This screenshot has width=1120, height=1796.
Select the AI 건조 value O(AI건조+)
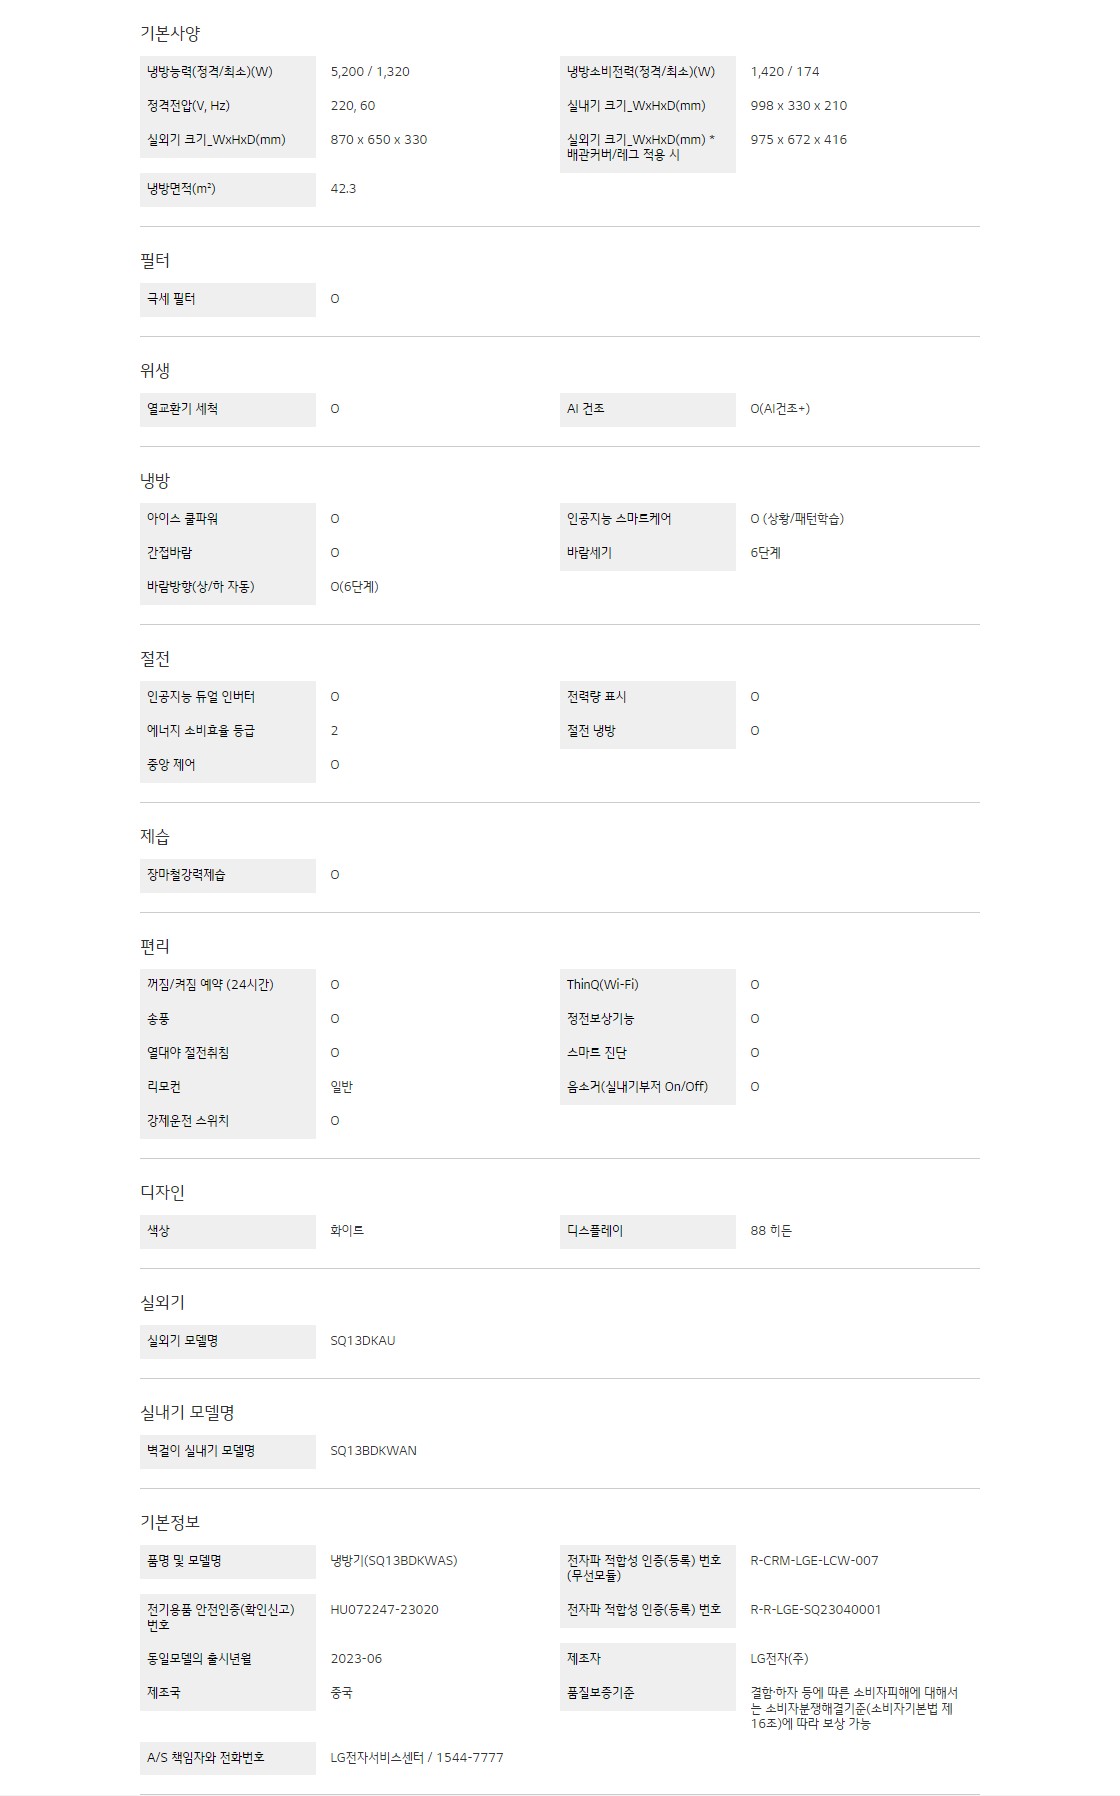coord(780,409)
